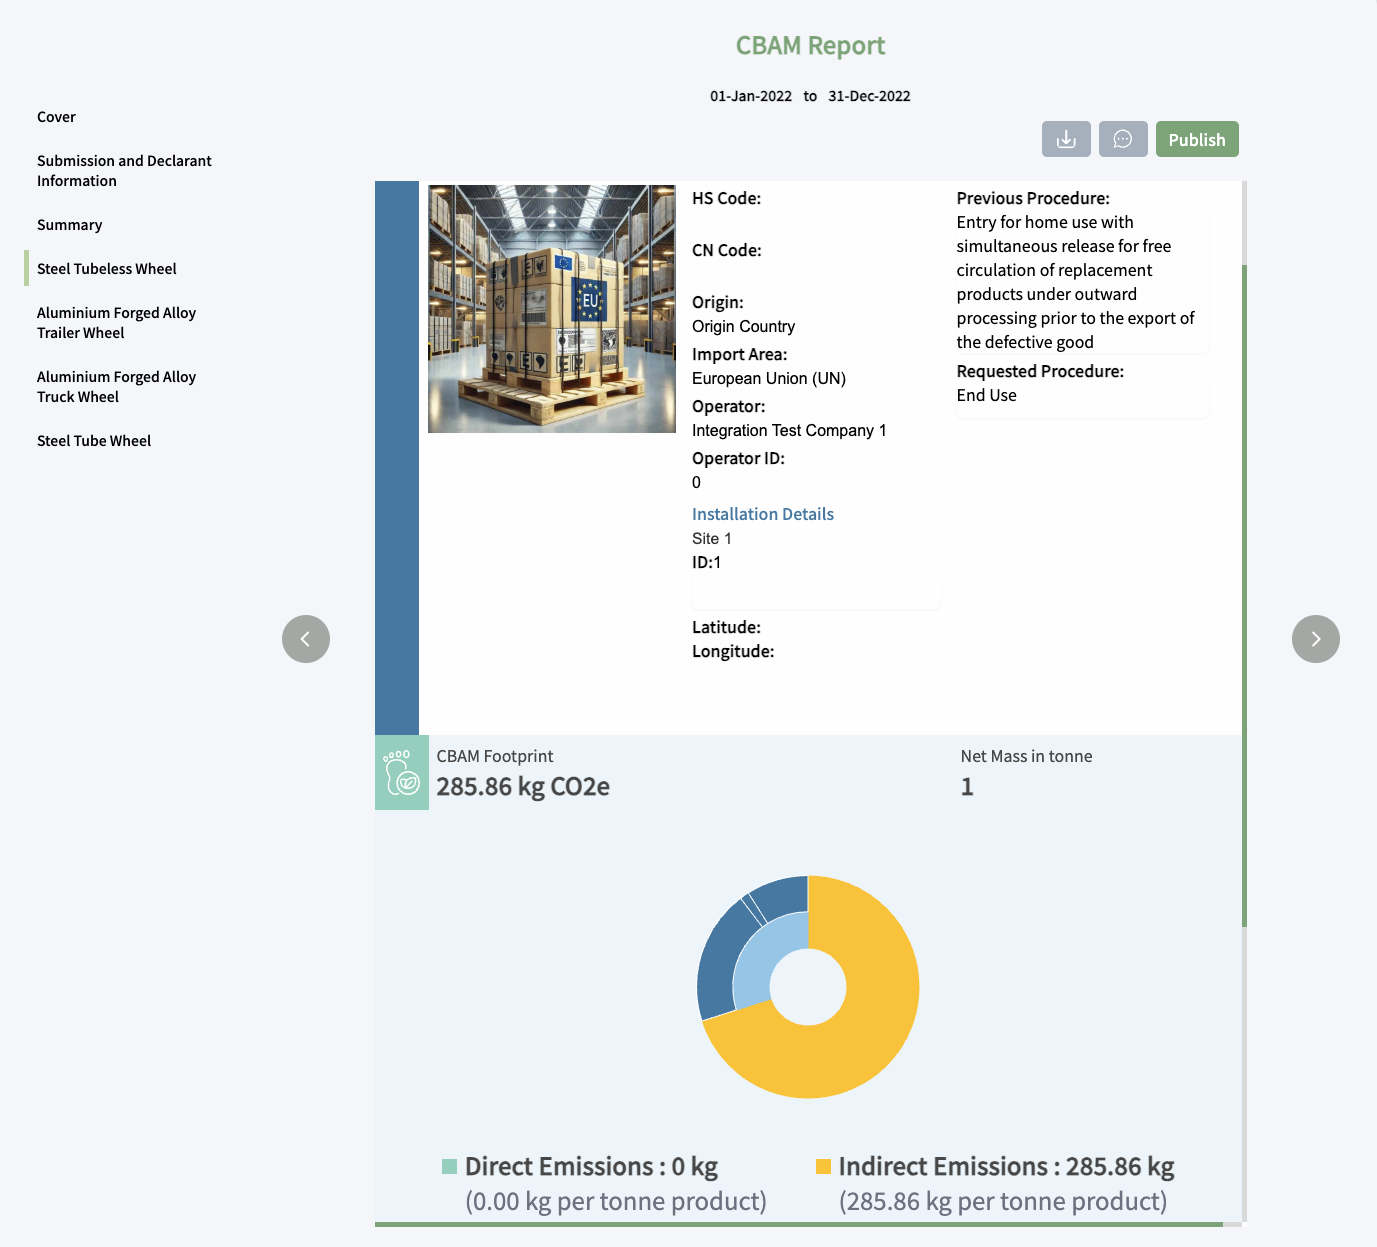Go to next report page arrow
This screenshot has width=1377, height=1247.
point(1316,639)
